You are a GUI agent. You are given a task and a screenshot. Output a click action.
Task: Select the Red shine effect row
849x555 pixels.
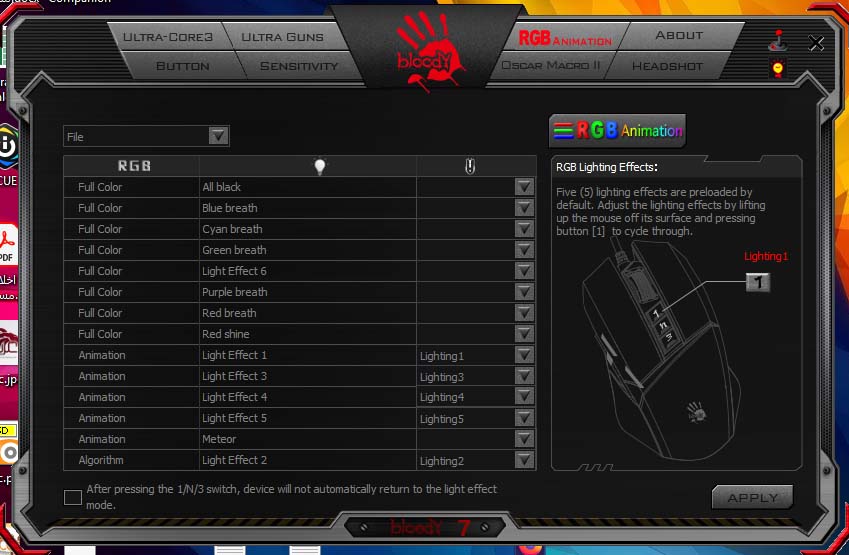[307, 334]
